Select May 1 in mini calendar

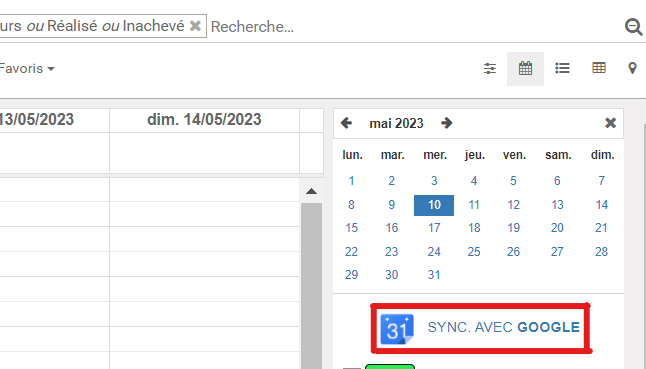point(351,181)
